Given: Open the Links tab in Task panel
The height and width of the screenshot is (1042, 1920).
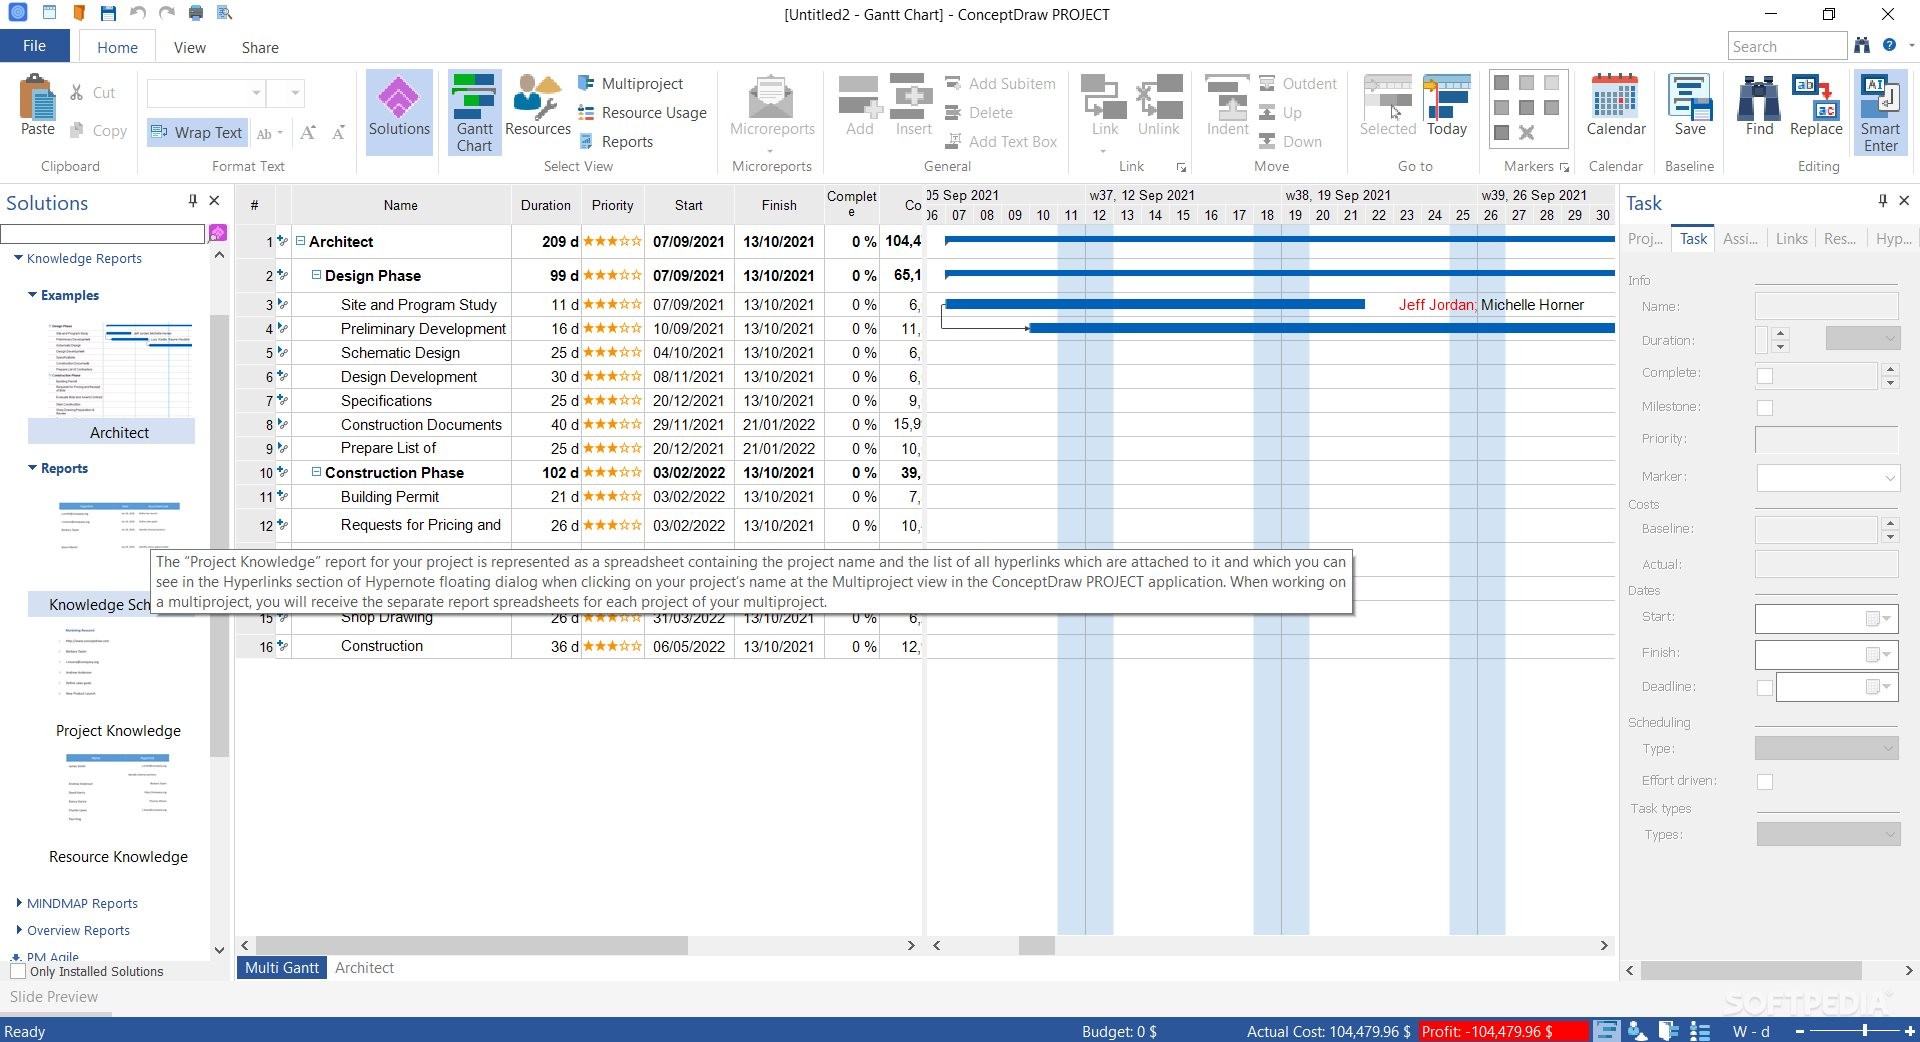Looking at the screenshot, I should (x=1791, y=239).
